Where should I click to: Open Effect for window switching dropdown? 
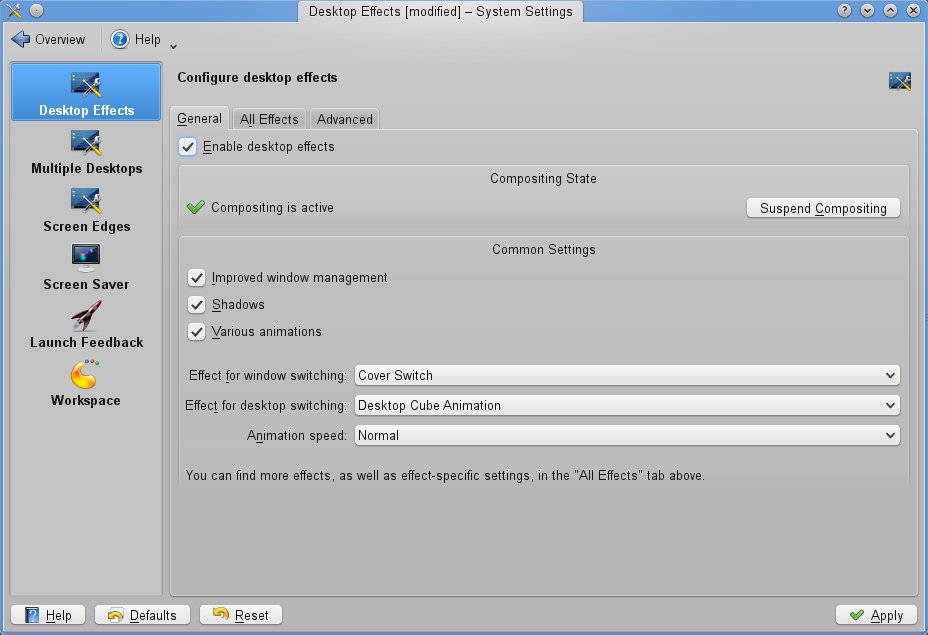tap(627, 375)
